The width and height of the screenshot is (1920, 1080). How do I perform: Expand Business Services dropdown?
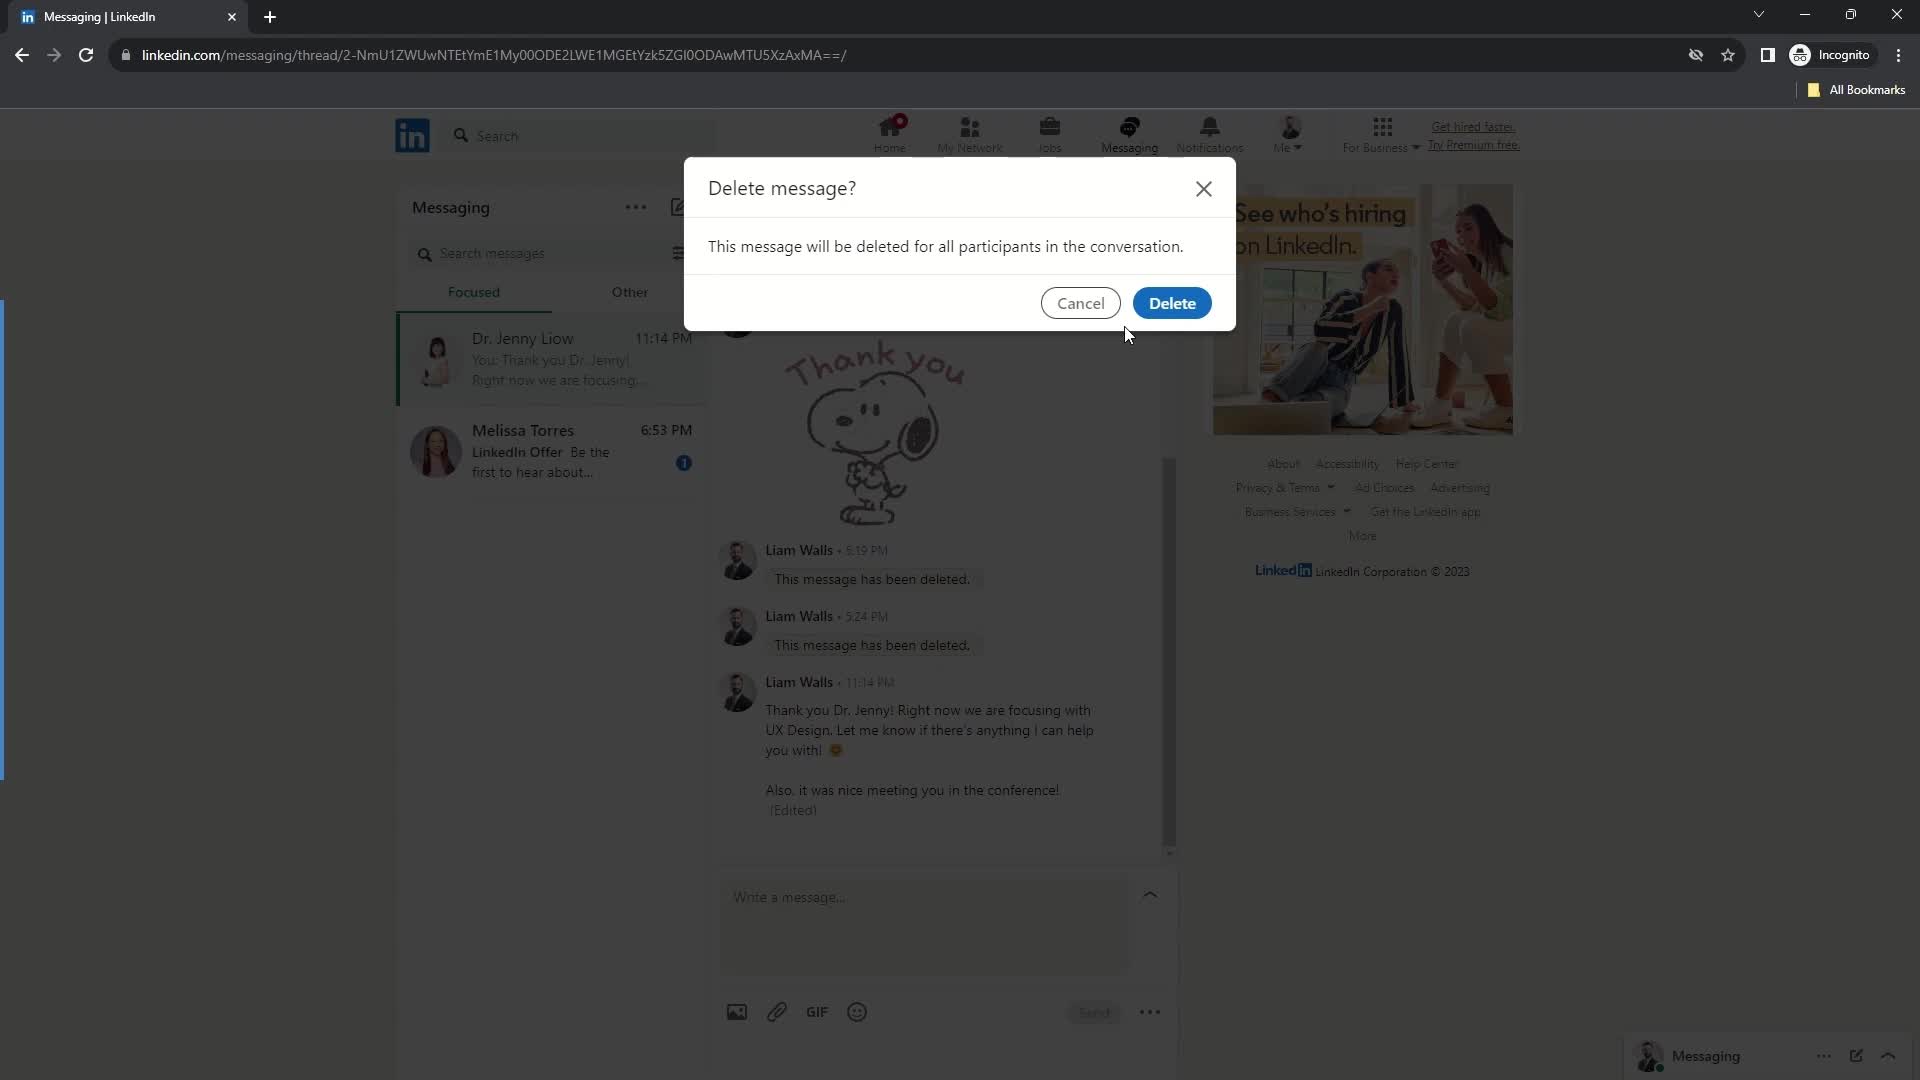coord(1298,512)
